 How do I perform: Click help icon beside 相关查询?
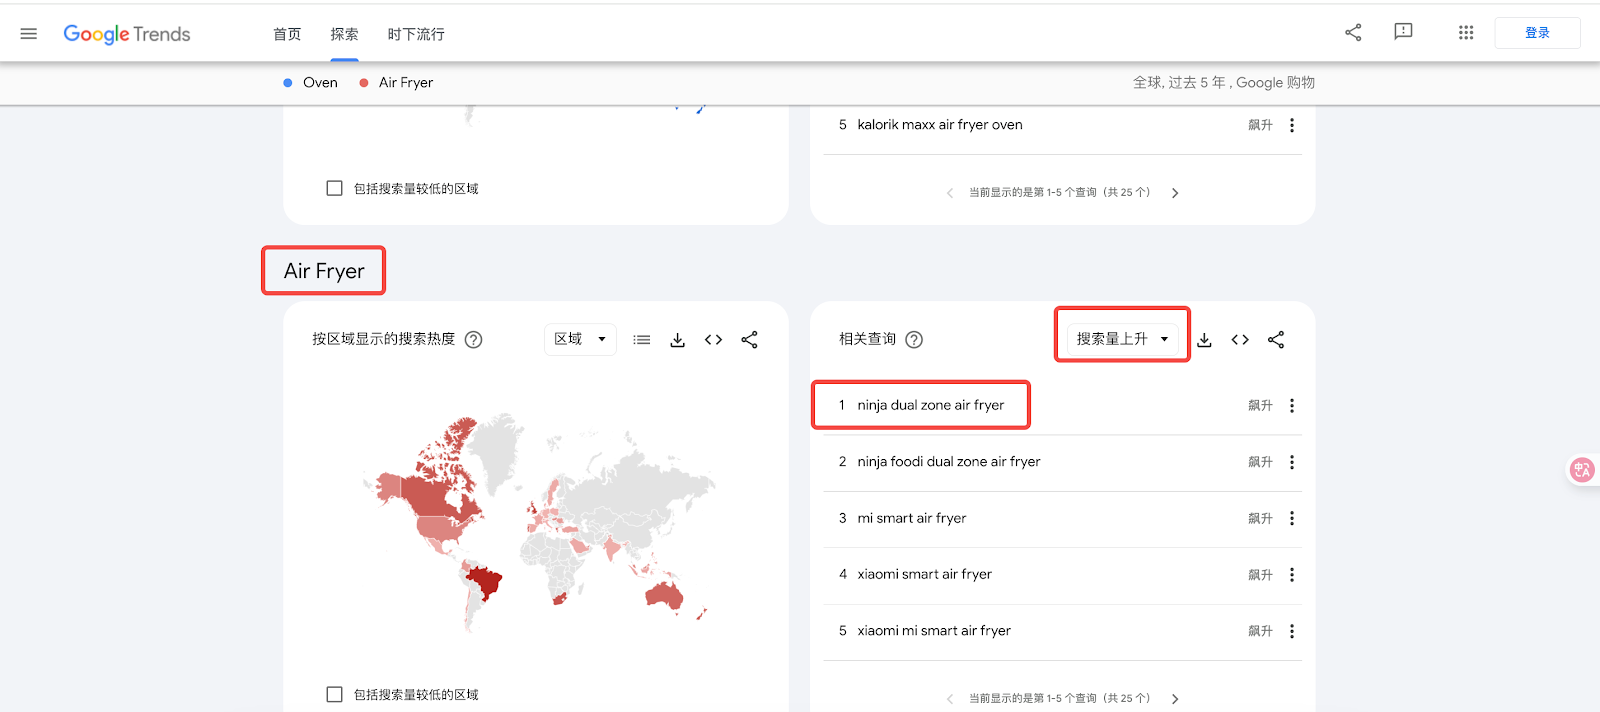pyautogui.click(x=914, y=340)
